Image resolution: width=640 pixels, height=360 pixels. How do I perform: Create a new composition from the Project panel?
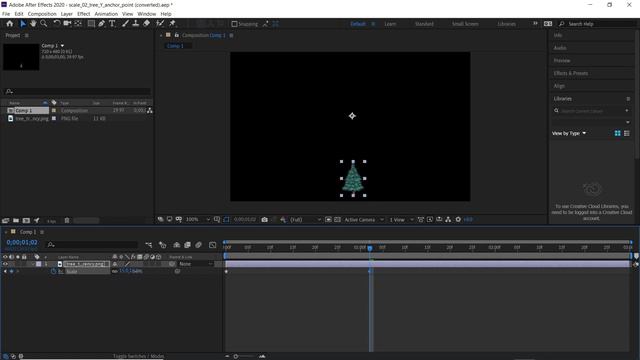[x=26, y=220]
